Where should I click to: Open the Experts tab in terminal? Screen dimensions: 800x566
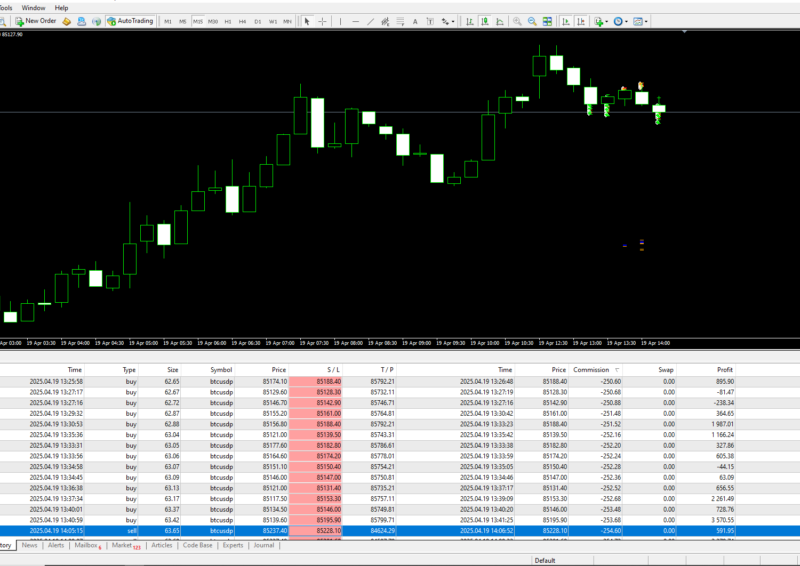point(232,545)
